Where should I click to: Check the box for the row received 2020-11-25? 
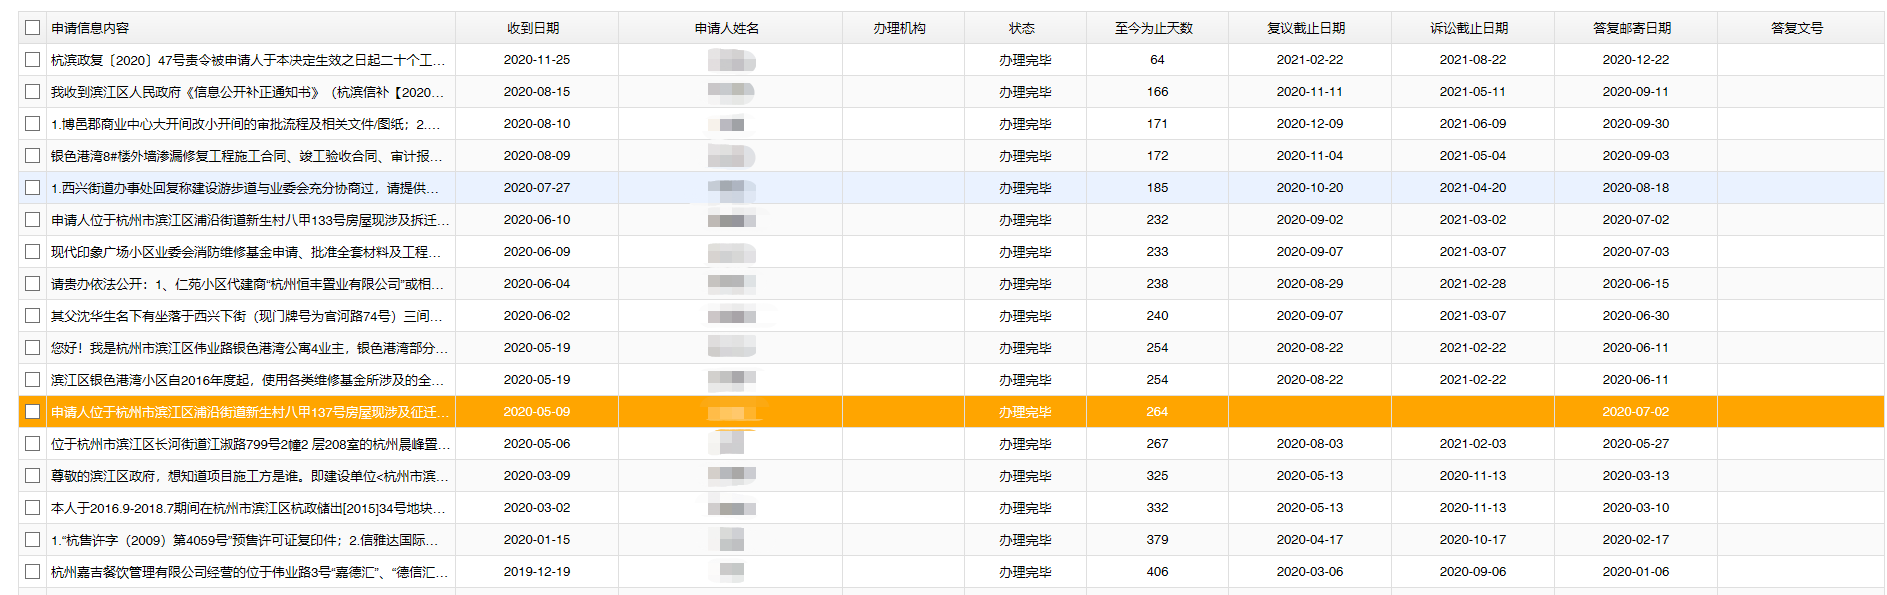33,60
